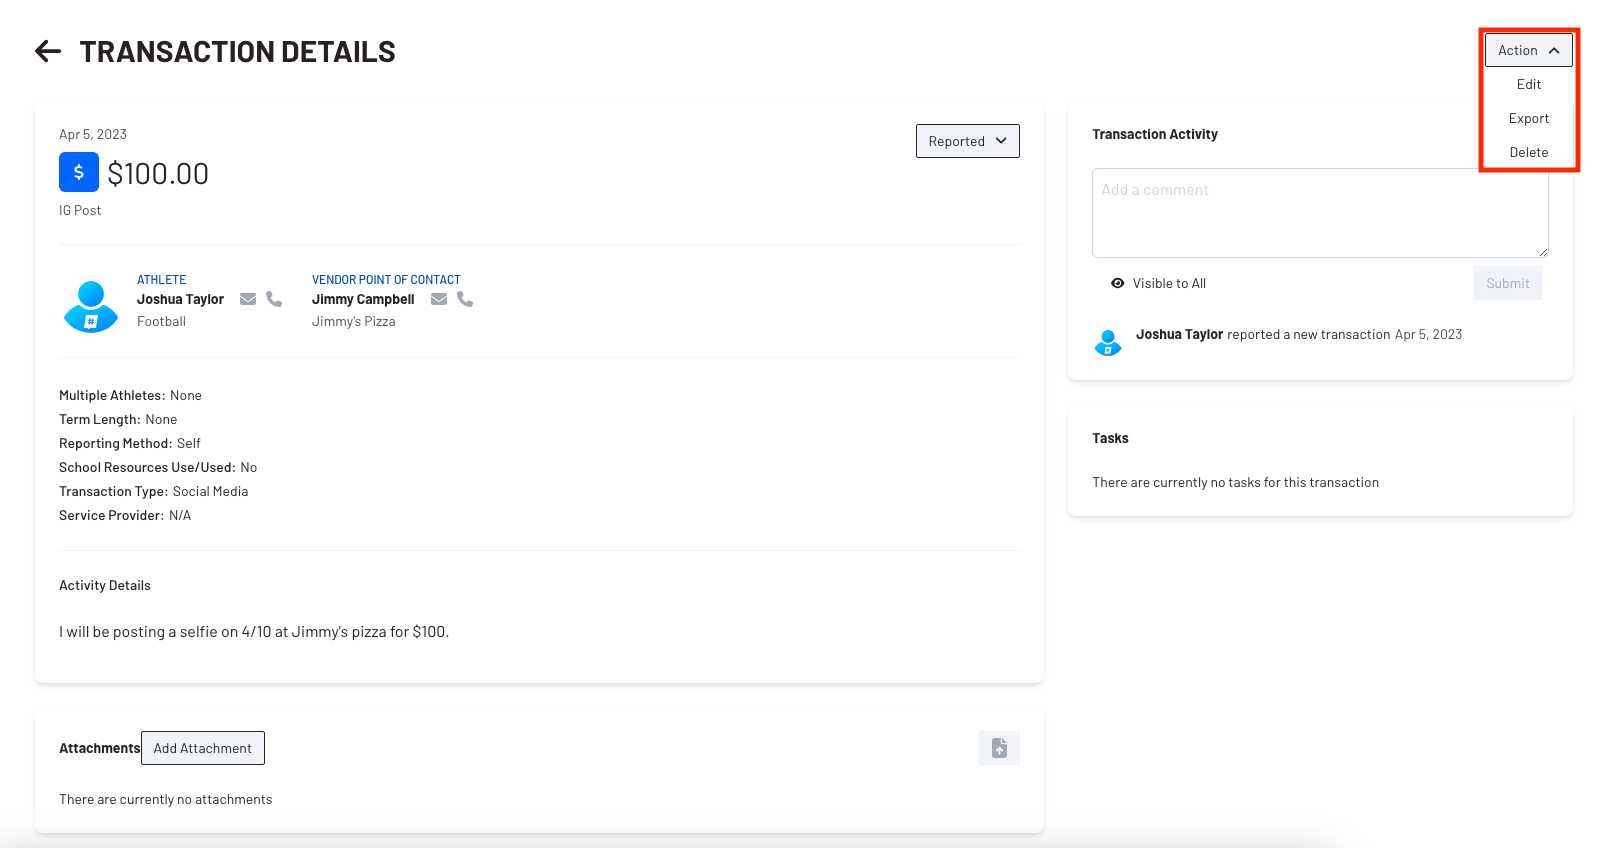Open the Reported status dropdown

967,141
